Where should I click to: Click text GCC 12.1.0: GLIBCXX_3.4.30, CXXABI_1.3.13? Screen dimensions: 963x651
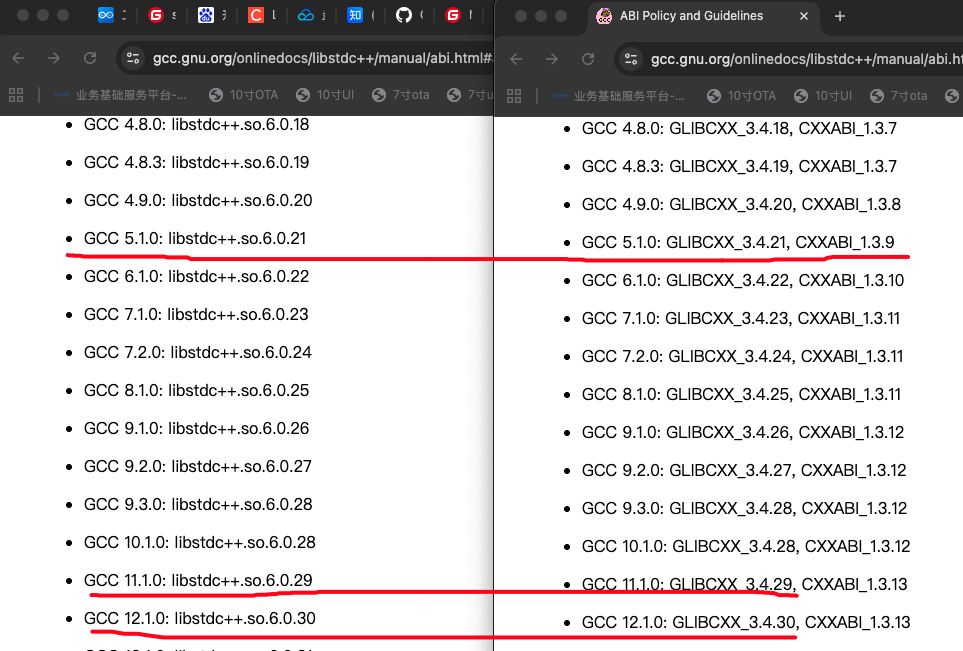point(746,623)
